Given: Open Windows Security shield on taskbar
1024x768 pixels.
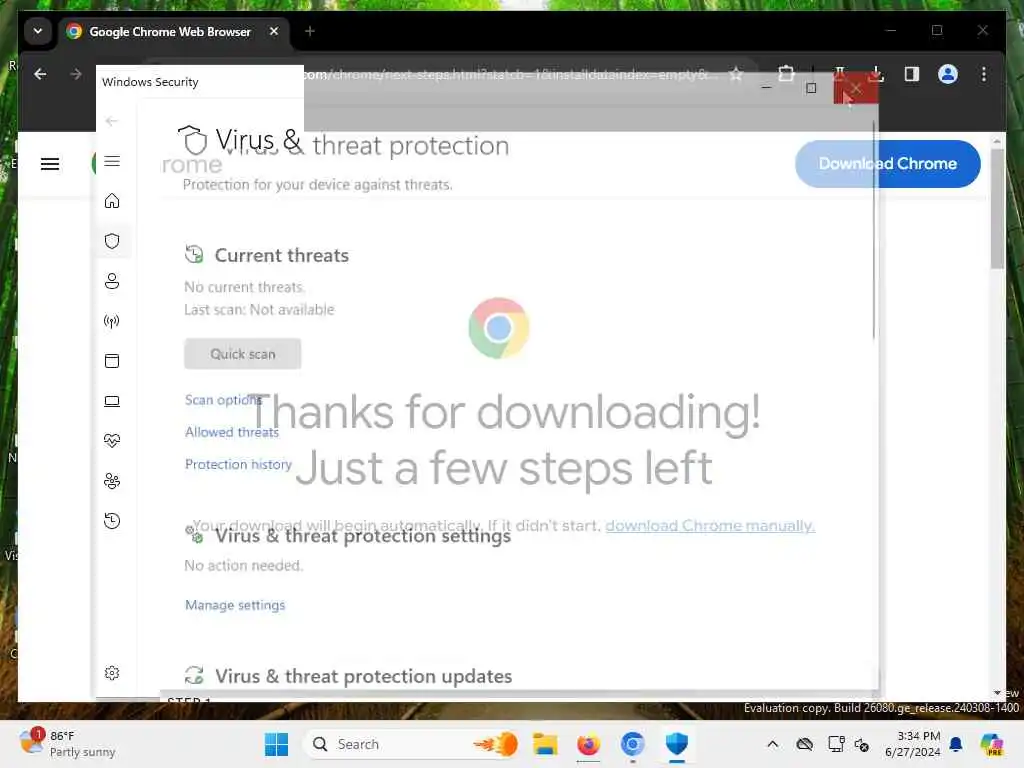Looking at the screenshot, I should (x=677, y=744).
